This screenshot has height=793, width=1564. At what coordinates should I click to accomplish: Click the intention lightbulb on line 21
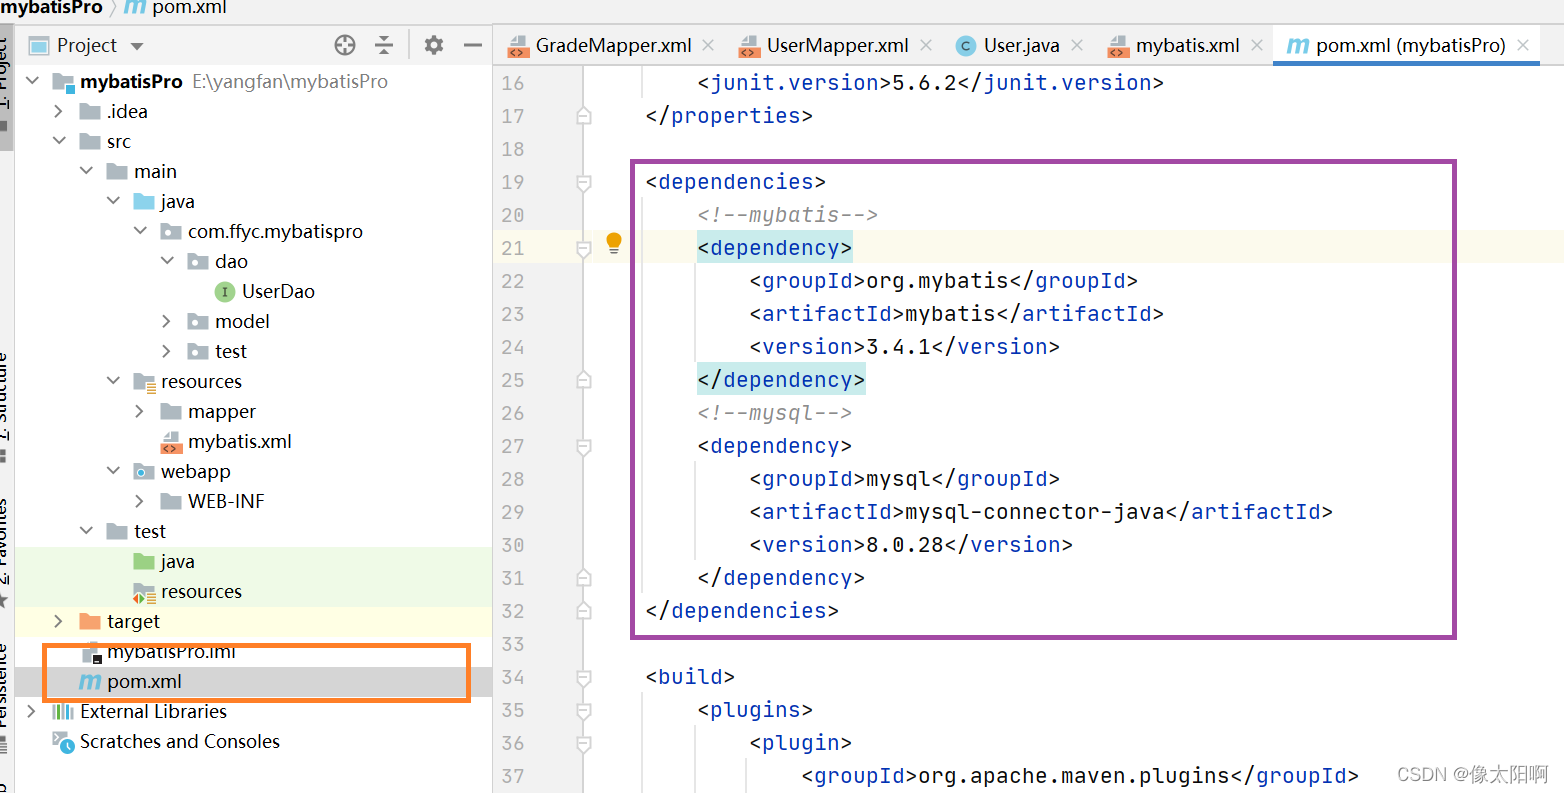click(x=614, y=242)
